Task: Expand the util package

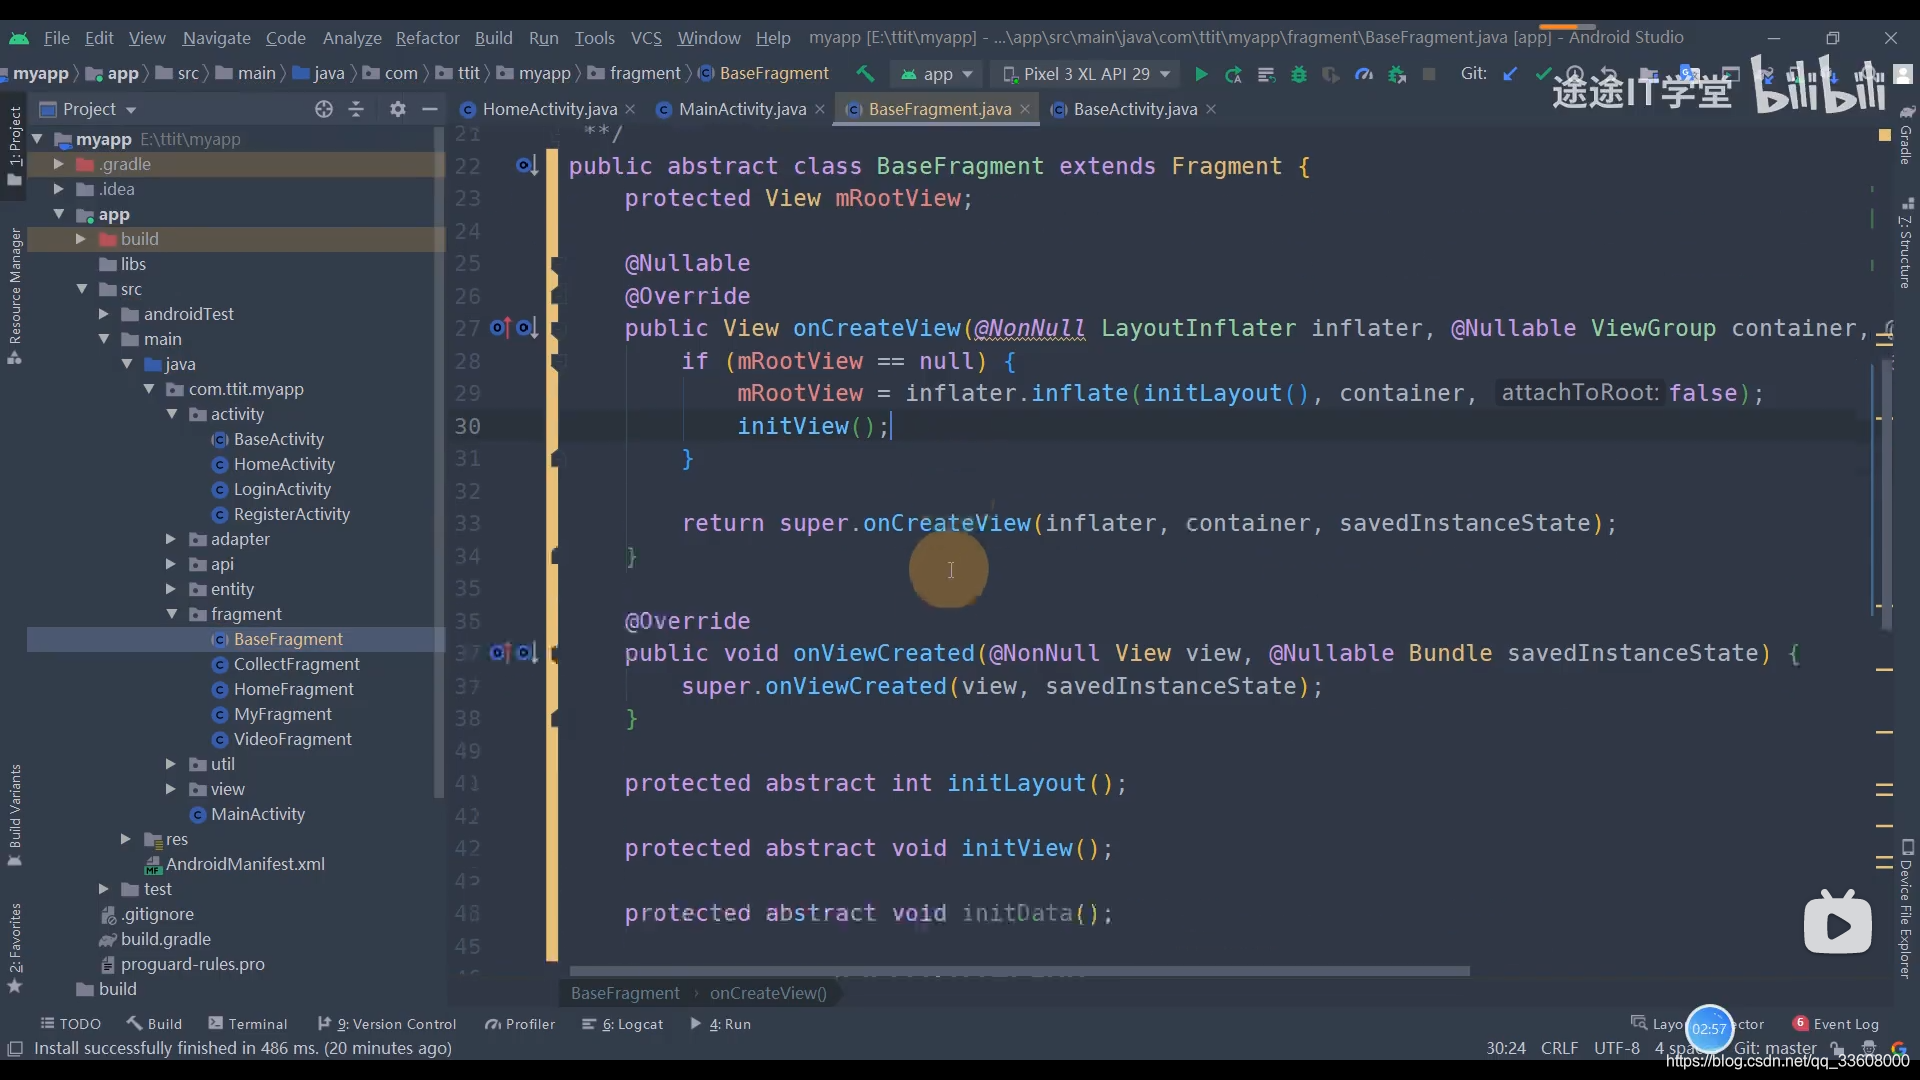Action: point(171,764)
